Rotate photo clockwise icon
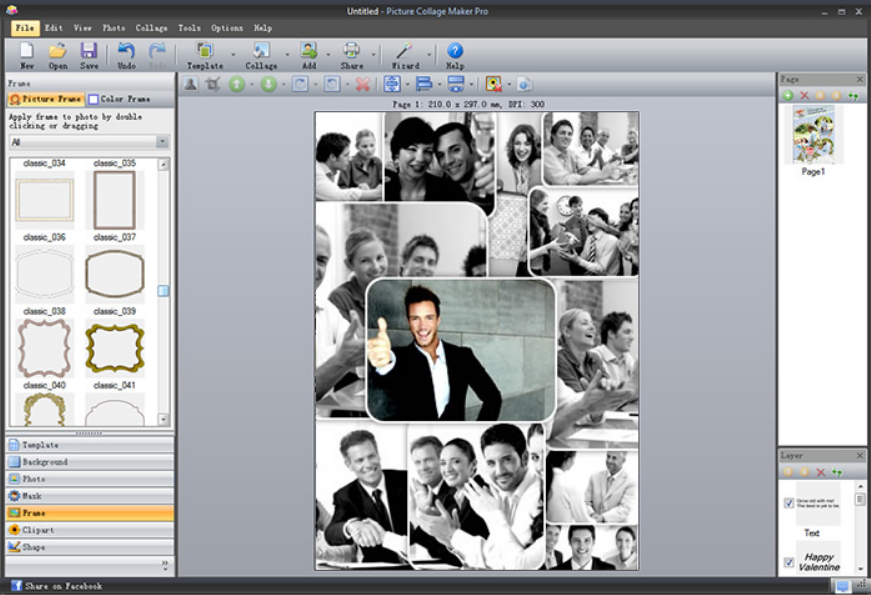This screenshot has width=871, height=595. click(x=301, y=84)
